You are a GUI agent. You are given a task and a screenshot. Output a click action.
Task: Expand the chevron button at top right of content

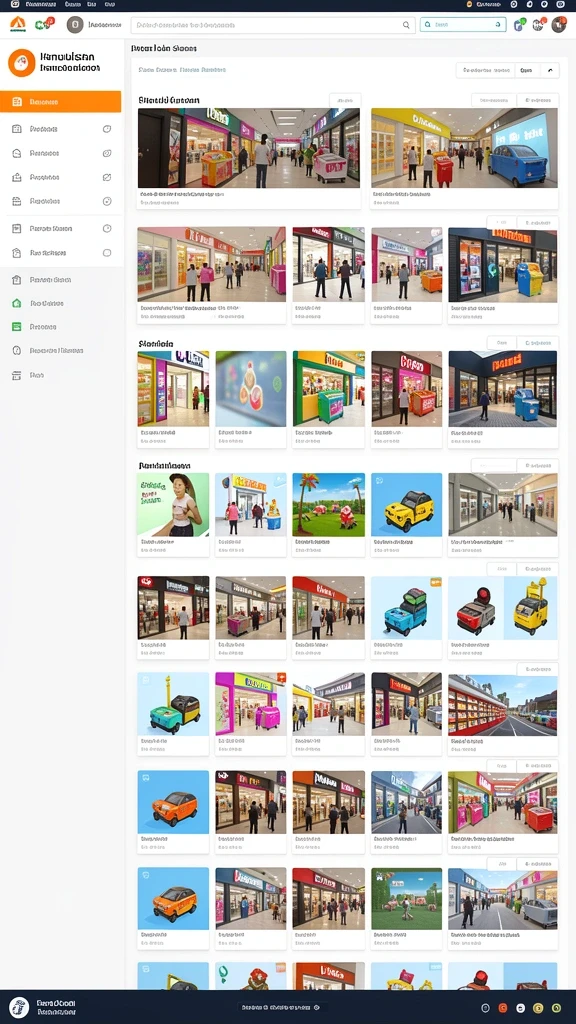pyautogui.click(x=549, y=70)
